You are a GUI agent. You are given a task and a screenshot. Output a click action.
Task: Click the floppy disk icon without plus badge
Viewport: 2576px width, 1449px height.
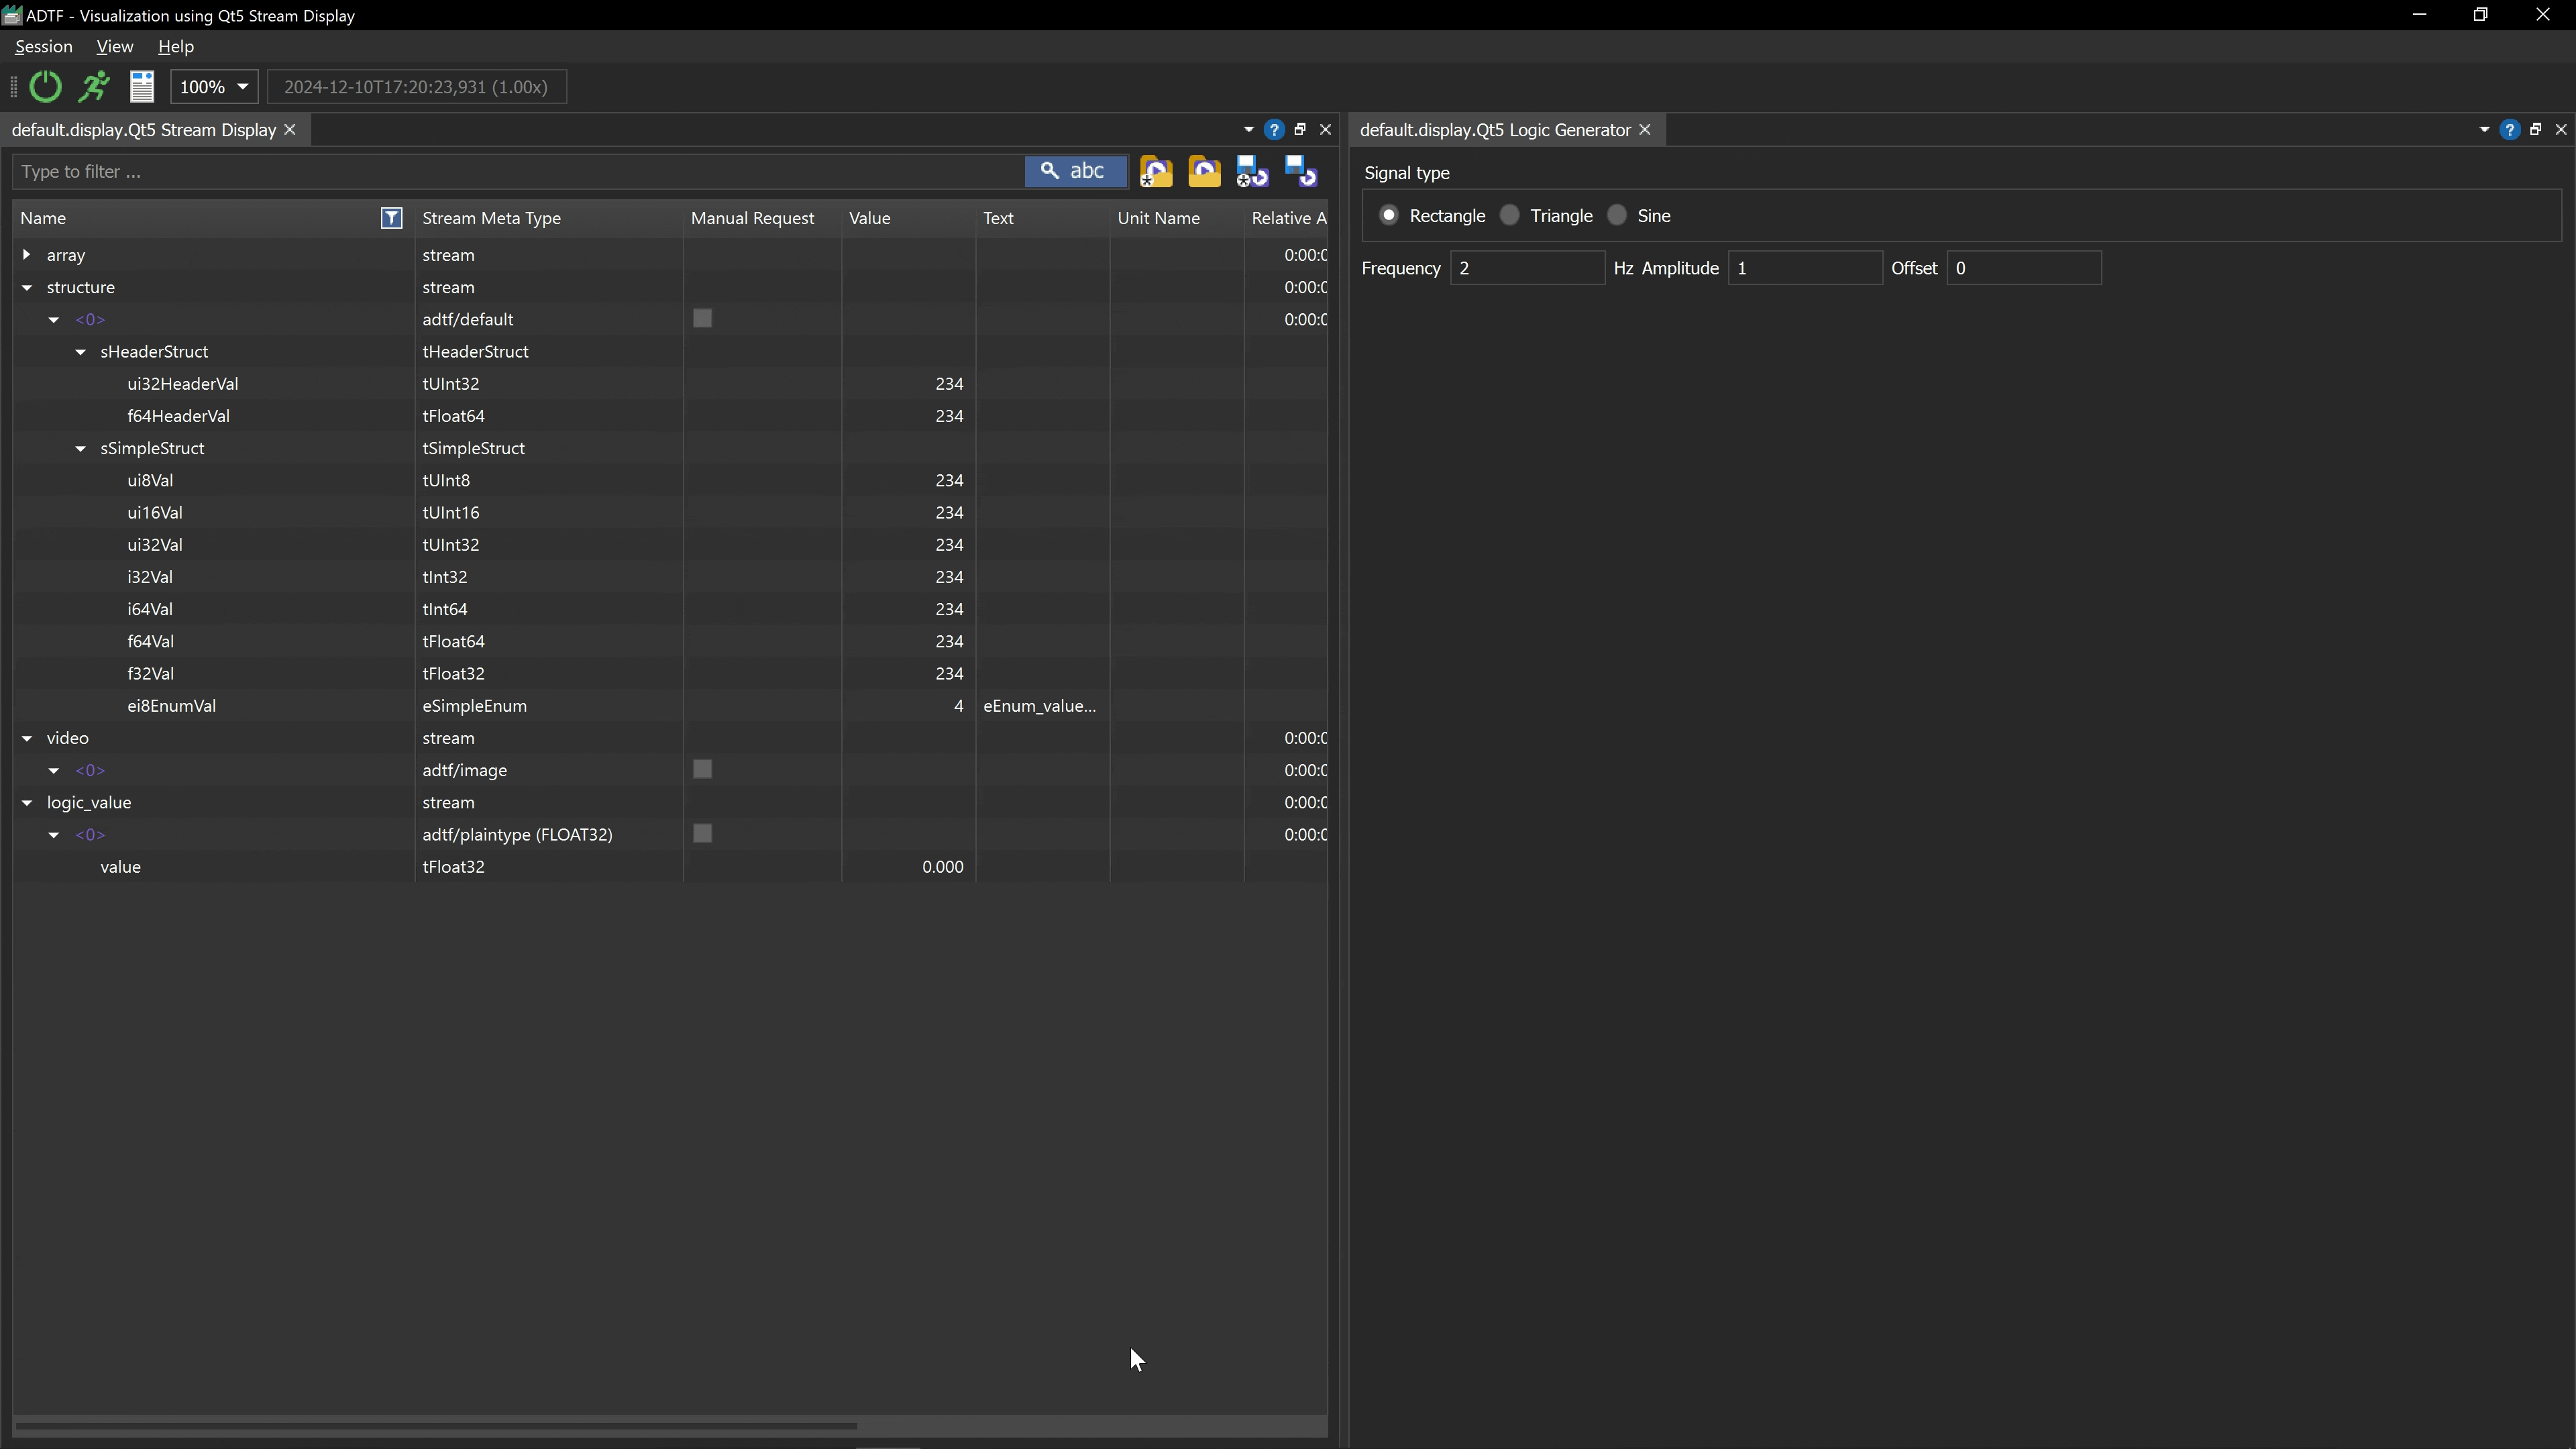[x=1300, y=172]
